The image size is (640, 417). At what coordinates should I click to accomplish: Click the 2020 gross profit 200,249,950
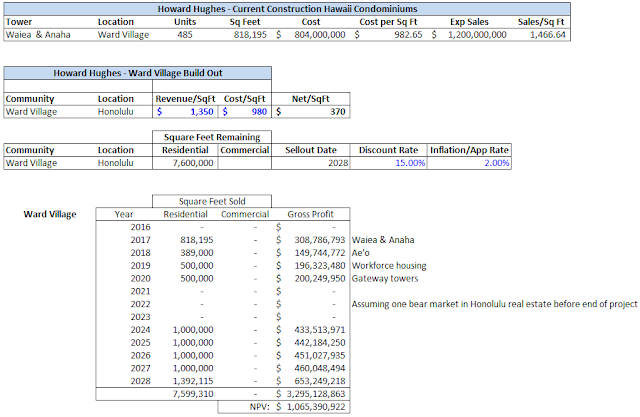[x=320, y=278]
